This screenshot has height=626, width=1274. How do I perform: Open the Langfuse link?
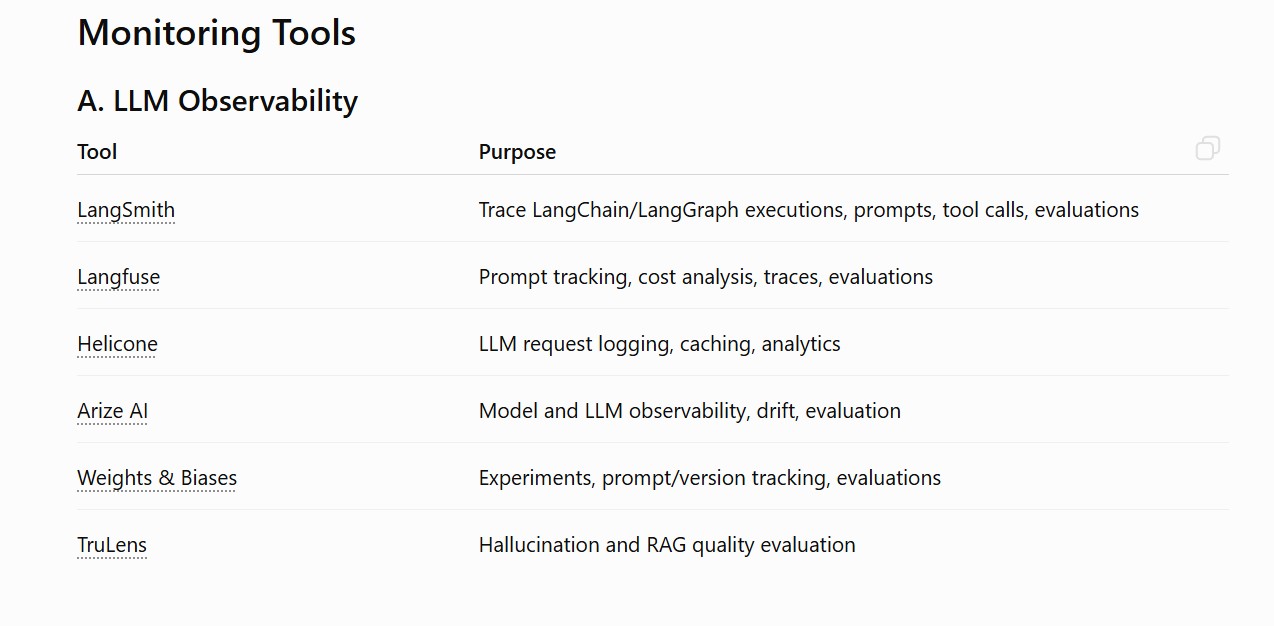click(x=118, y=277)
